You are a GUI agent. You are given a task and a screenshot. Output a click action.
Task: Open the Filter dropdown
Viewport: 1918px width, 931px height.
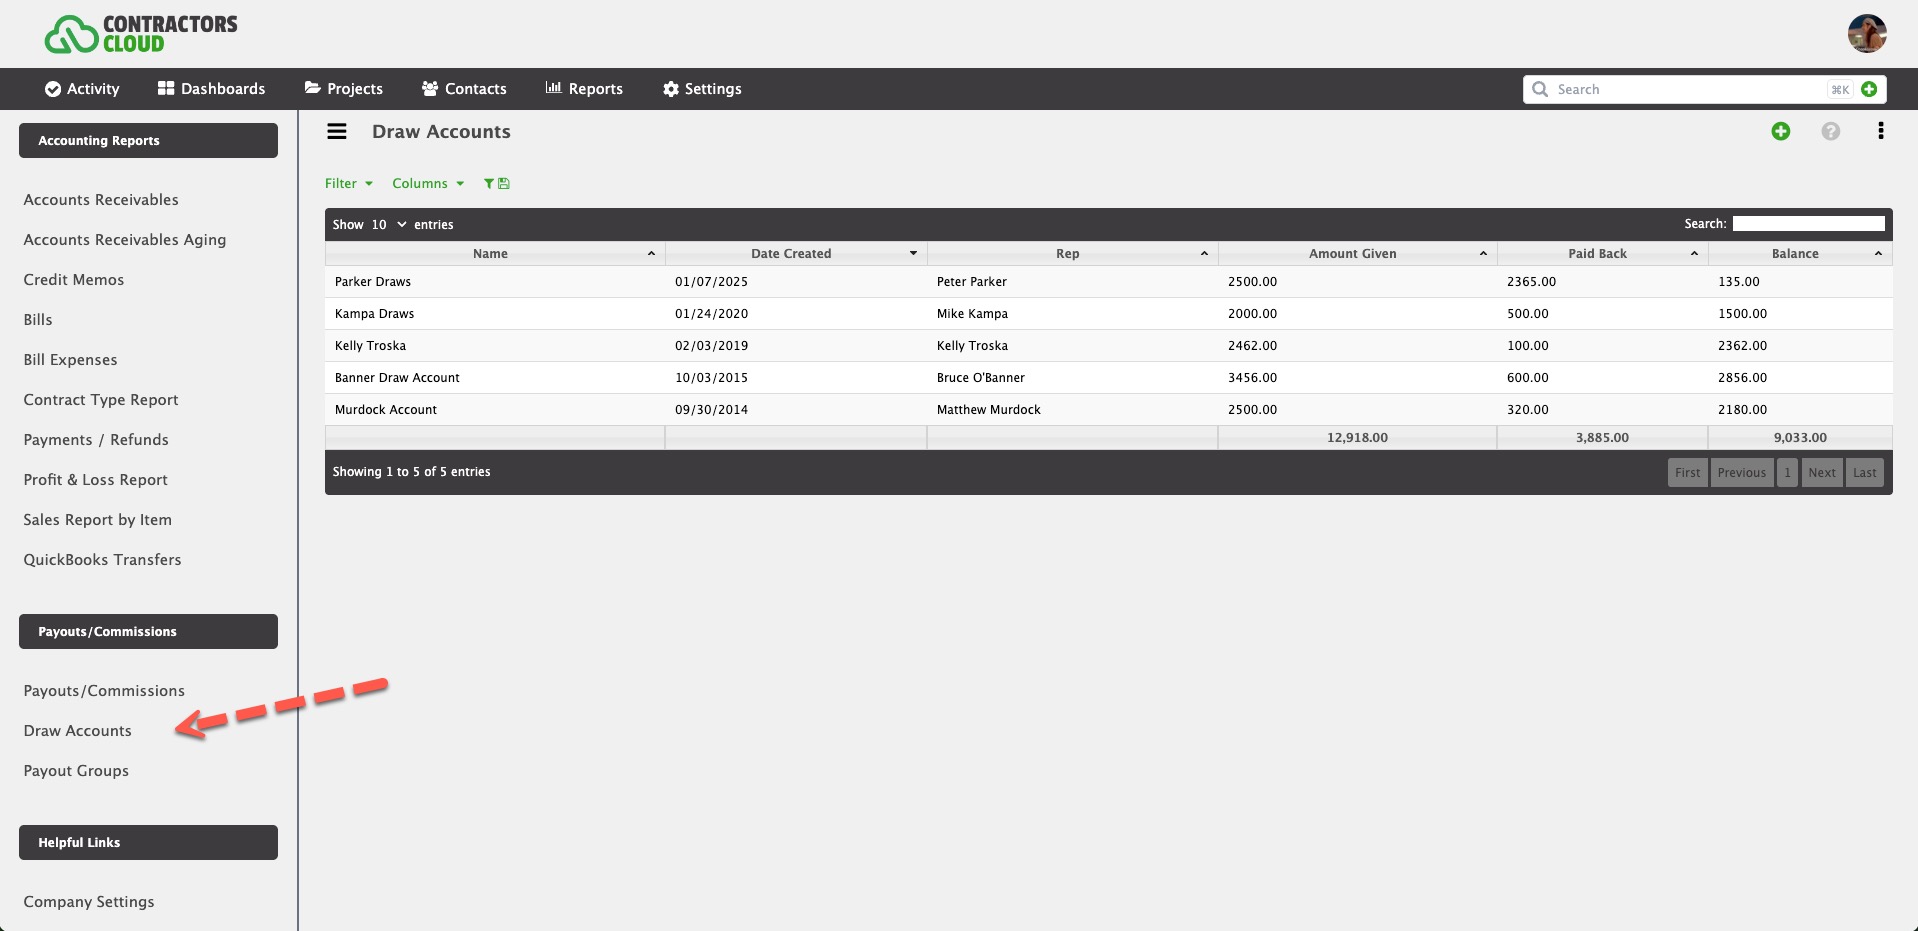(x=348, y=183)
